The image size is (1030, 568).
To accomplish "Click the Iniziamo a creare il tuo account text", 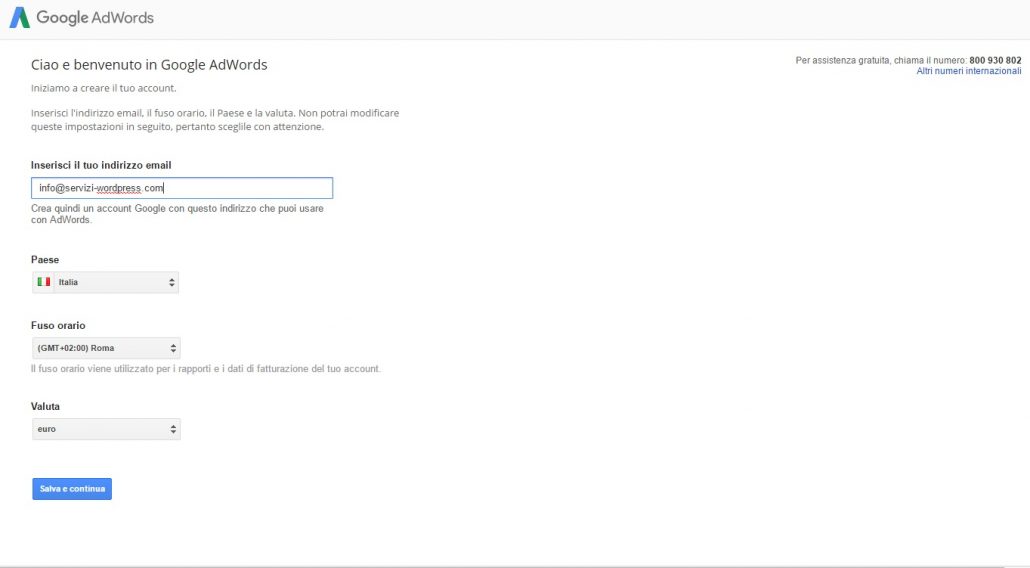I will coord(103,88).
